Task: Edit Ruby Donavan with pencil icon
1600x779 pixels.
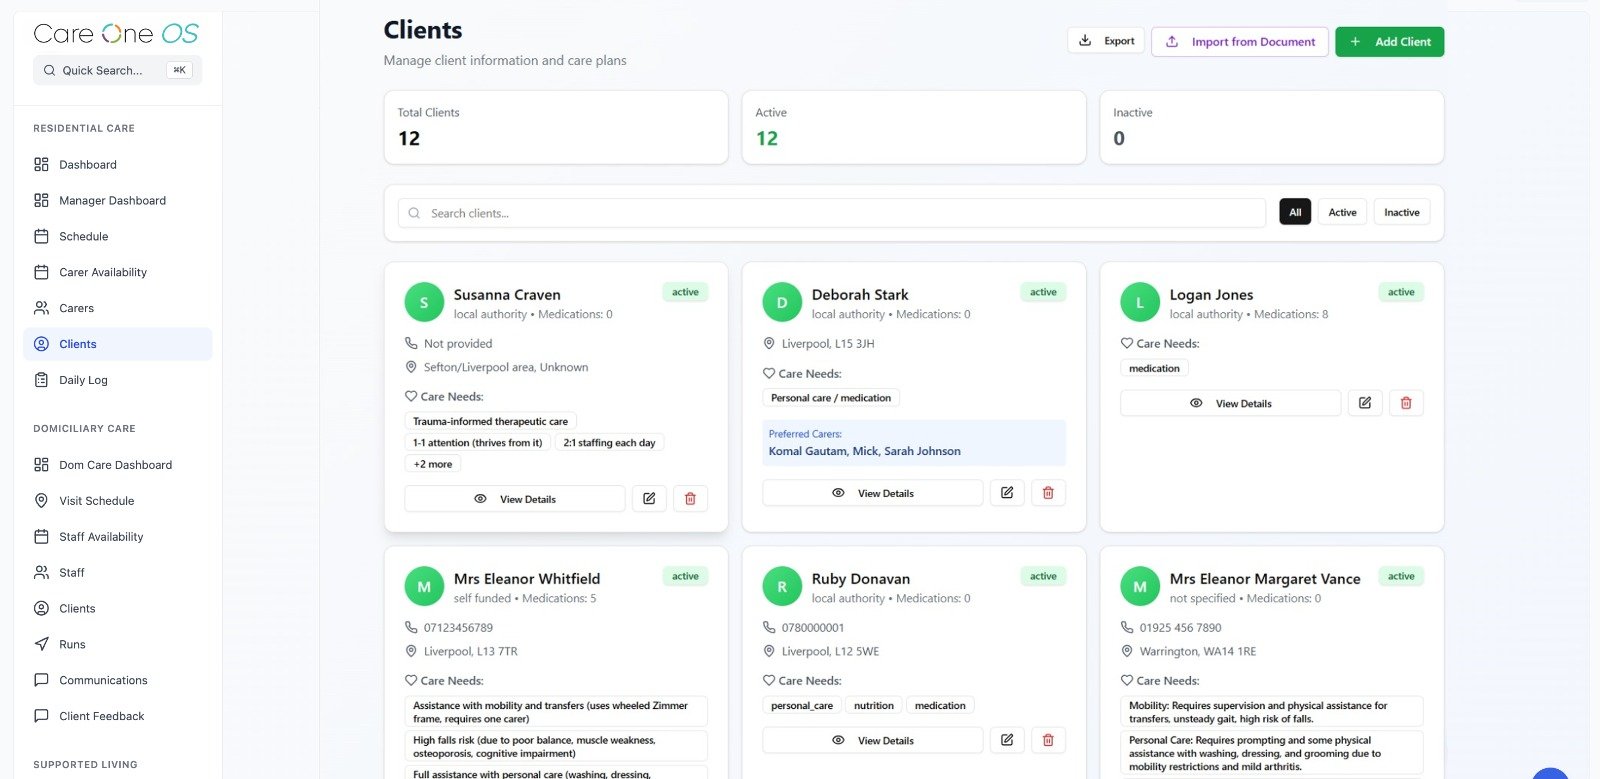Action: click(x=1007, y=740)
